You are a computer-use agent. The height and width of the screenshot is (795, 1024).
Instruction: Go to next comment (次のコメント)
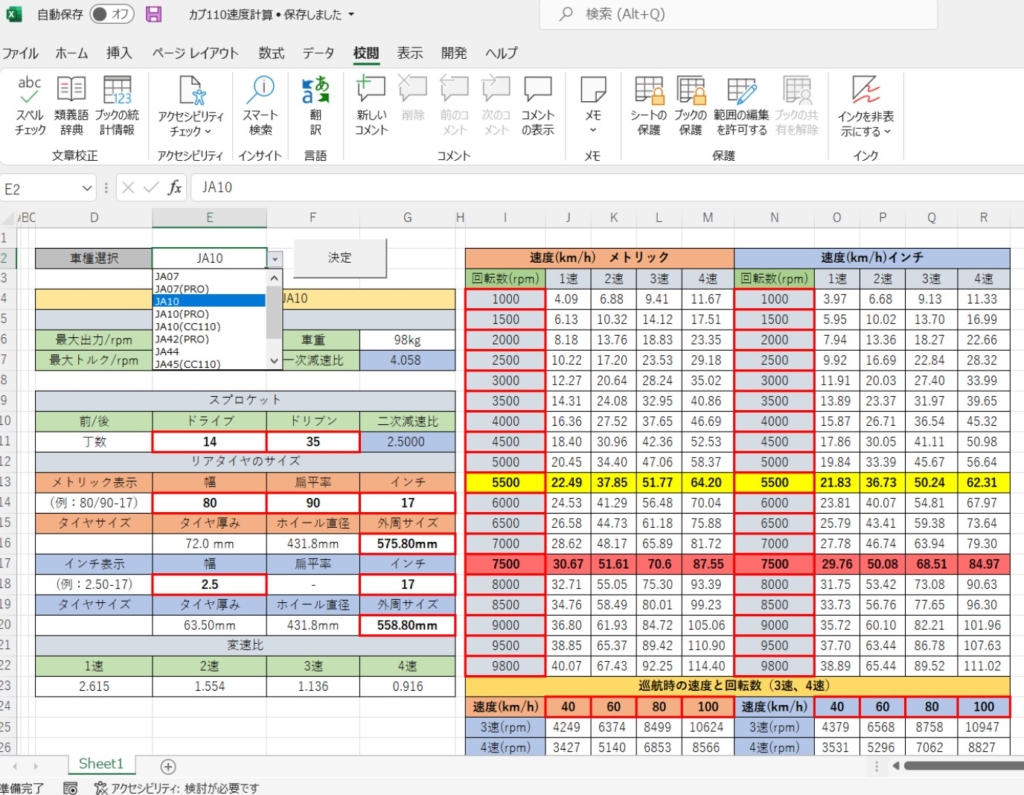(496, 106)
